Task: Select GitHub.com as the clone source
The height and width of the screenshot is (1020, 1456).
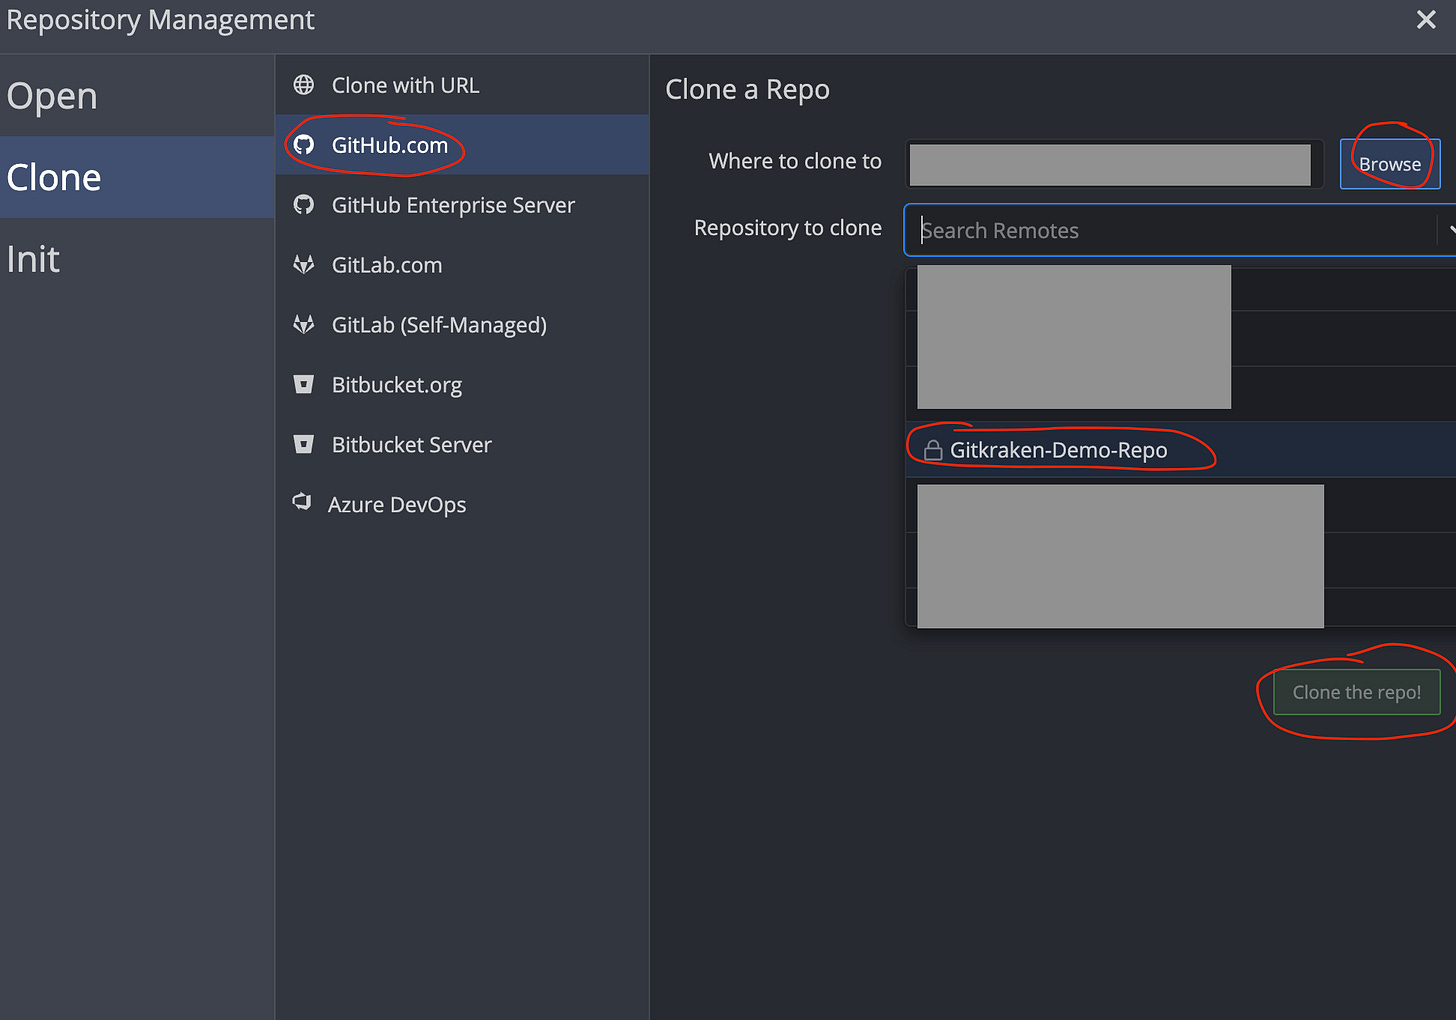Action: [x=462, y=145]
